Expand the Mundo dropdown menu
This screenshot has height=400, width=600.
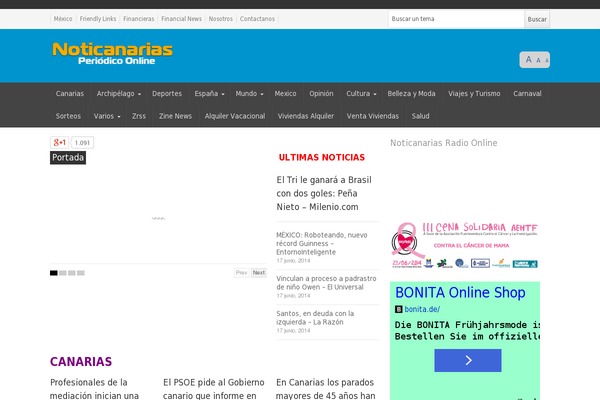(x=249, y=93)
